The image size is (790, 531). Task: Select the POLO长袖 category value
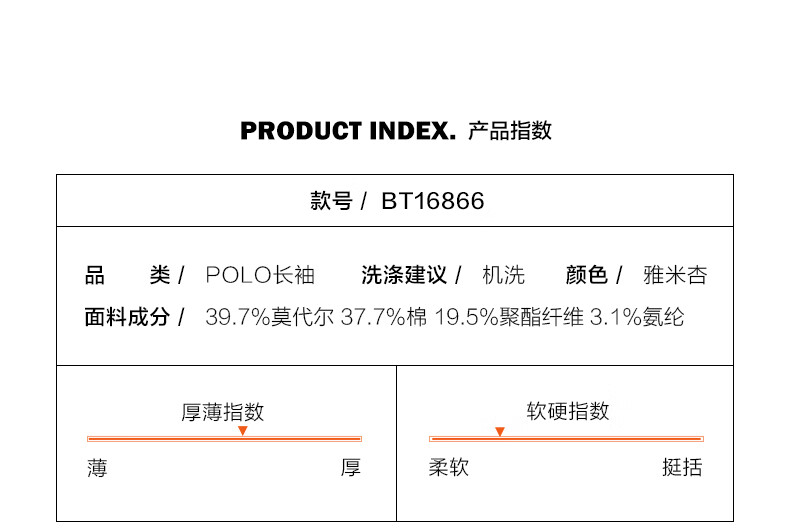(x=260, y=276)
